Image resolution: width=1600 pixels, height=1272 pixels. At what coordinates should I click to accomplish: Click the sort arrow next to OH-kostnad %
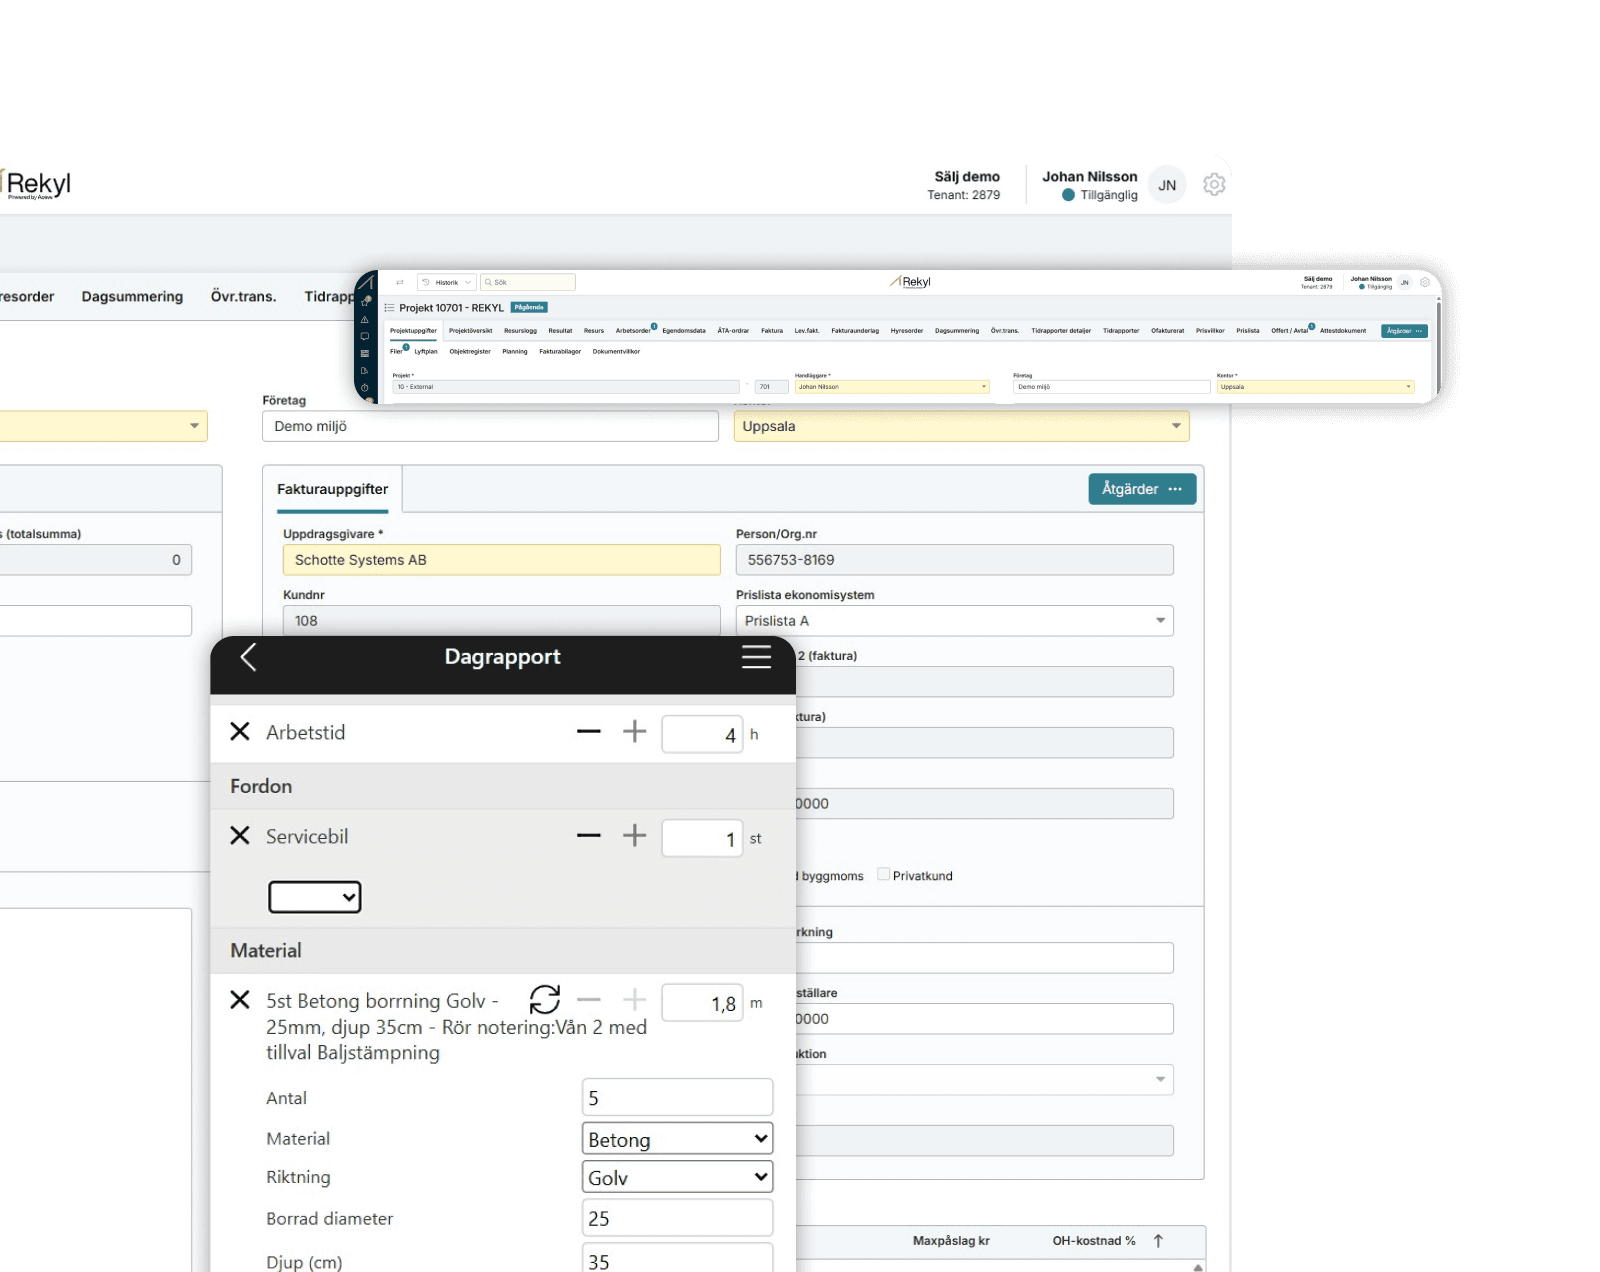pyautogui.click(x=1158, y=1241)
